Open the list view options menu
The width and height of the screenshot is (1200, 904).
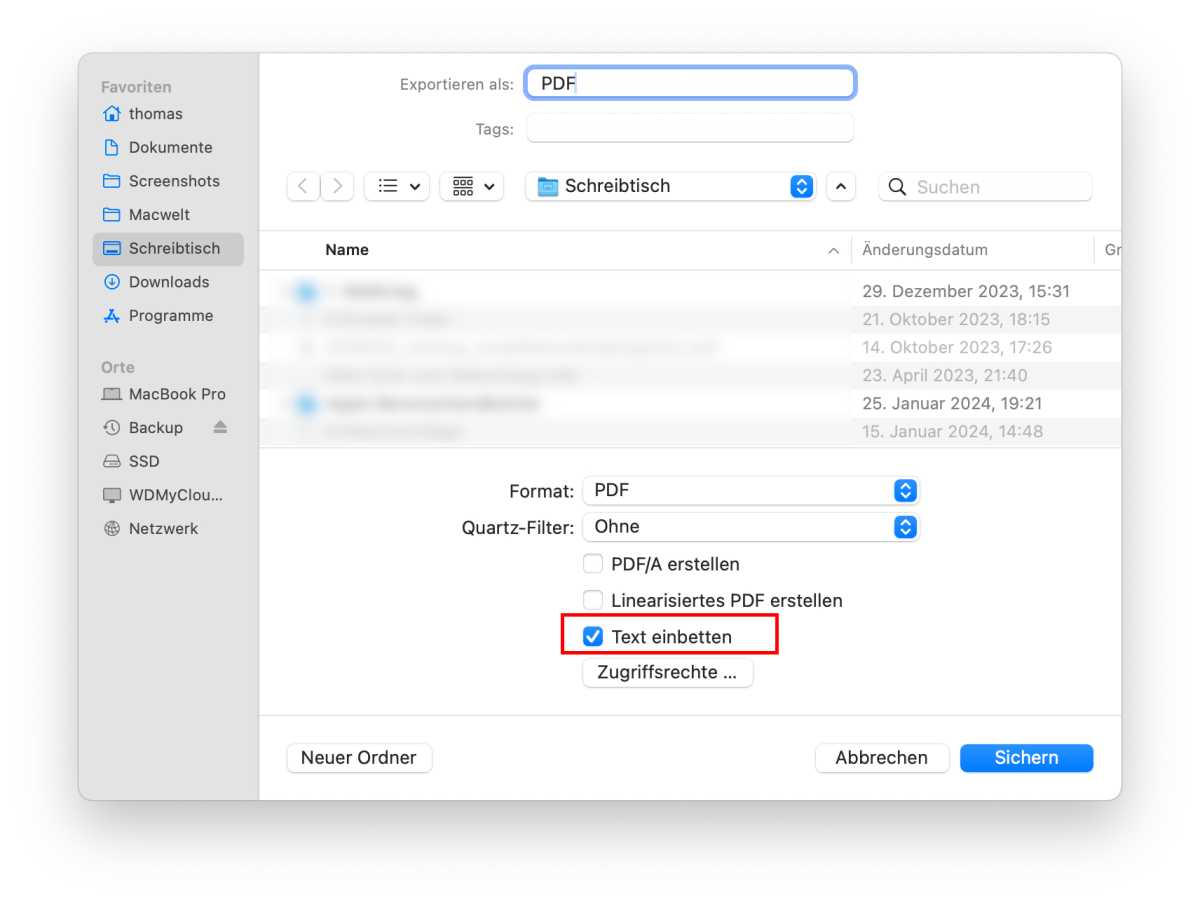(x=397, y=186)
